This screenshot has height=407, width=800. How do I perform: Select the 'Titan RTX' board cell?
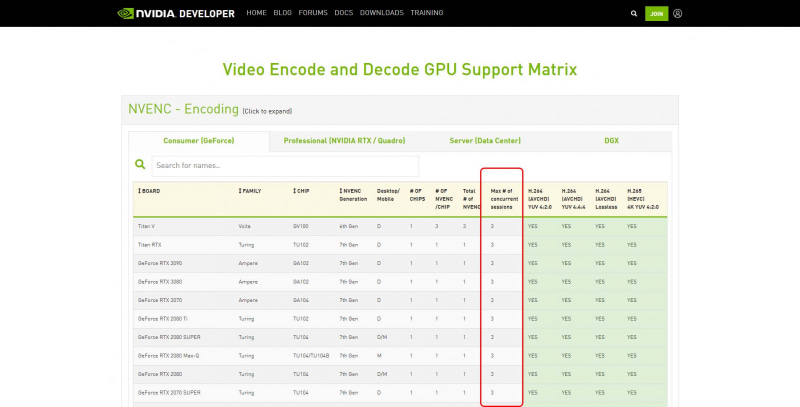coord(149,245)
